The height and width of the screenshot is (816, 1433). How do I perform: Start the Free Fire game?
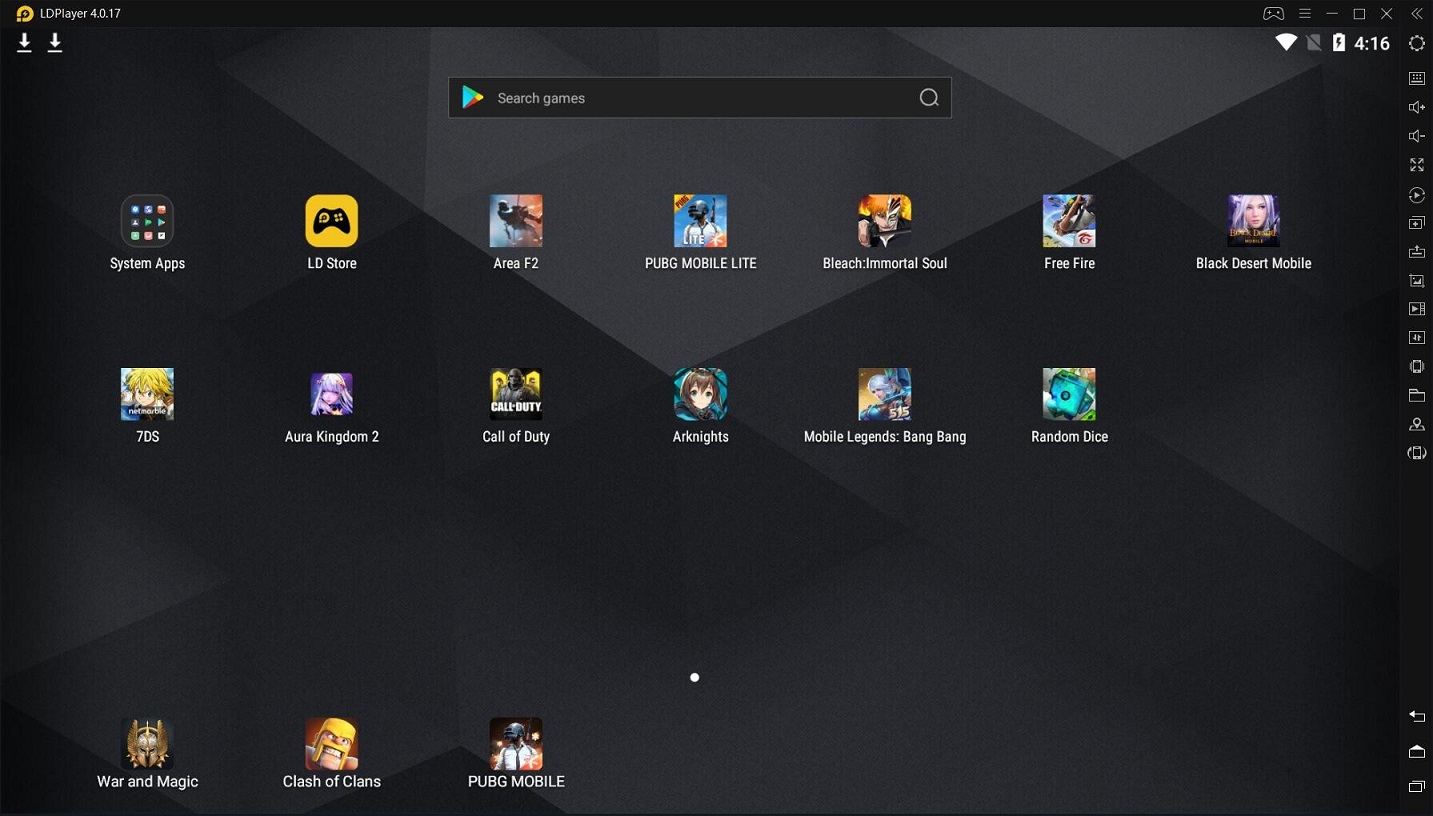(1069, 221)
